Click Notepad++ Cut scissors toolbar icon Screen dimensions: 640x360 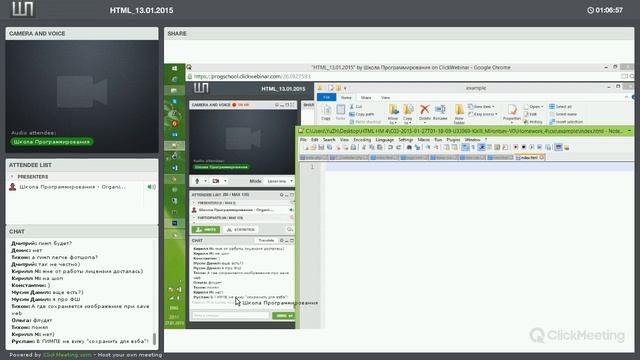(x=364, y=147)
